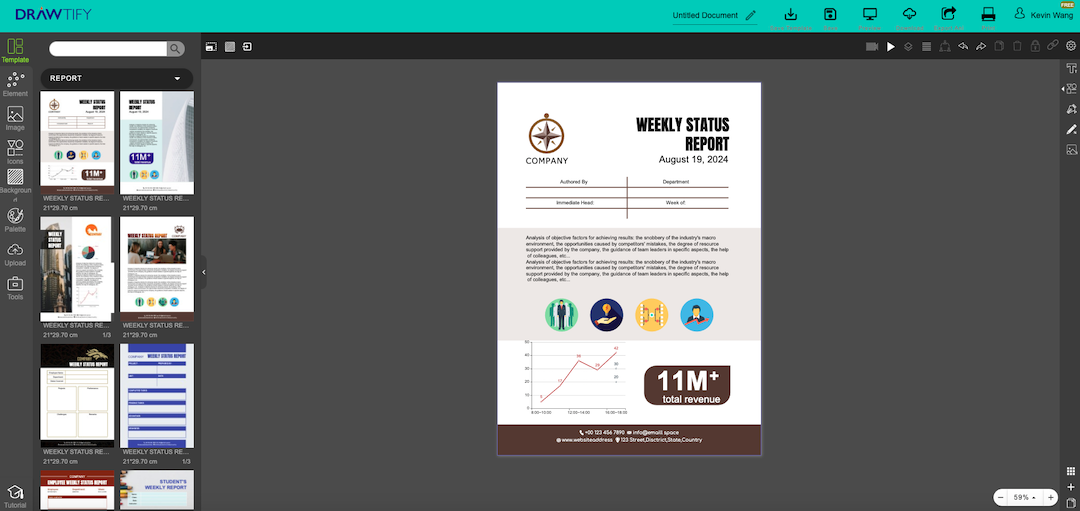Select the Student's Weekly Report template
Viewport: 1080px width, 511px height.
pos(157,490)
